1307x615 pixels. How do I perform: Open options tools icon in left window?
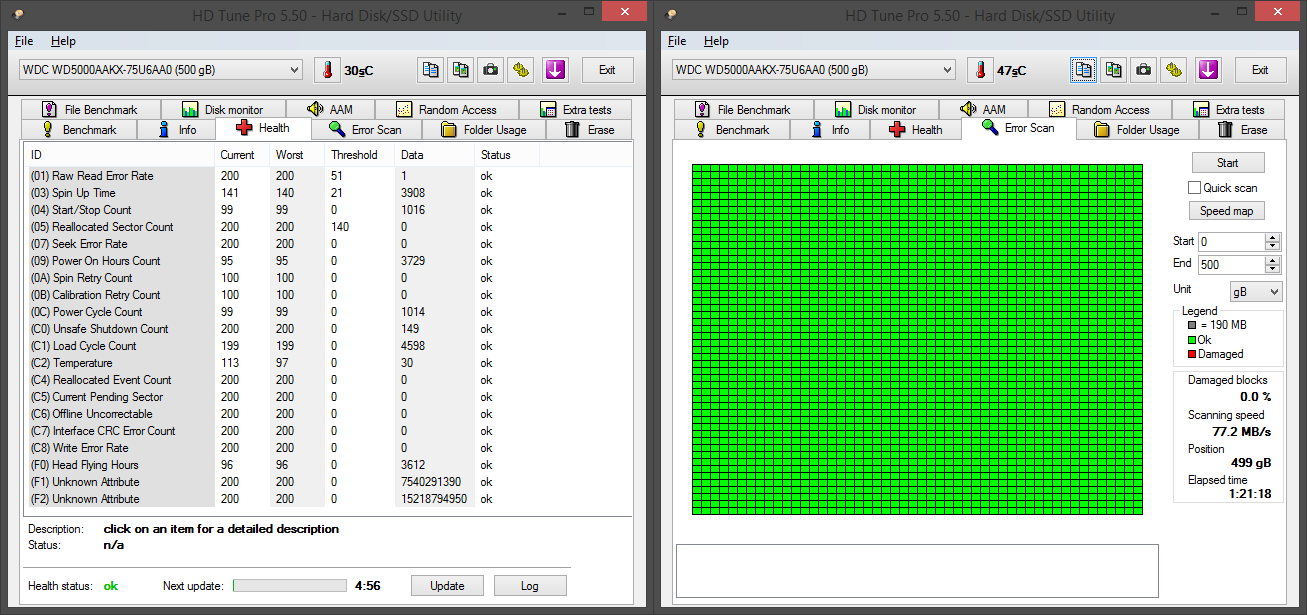pos(520,70)
